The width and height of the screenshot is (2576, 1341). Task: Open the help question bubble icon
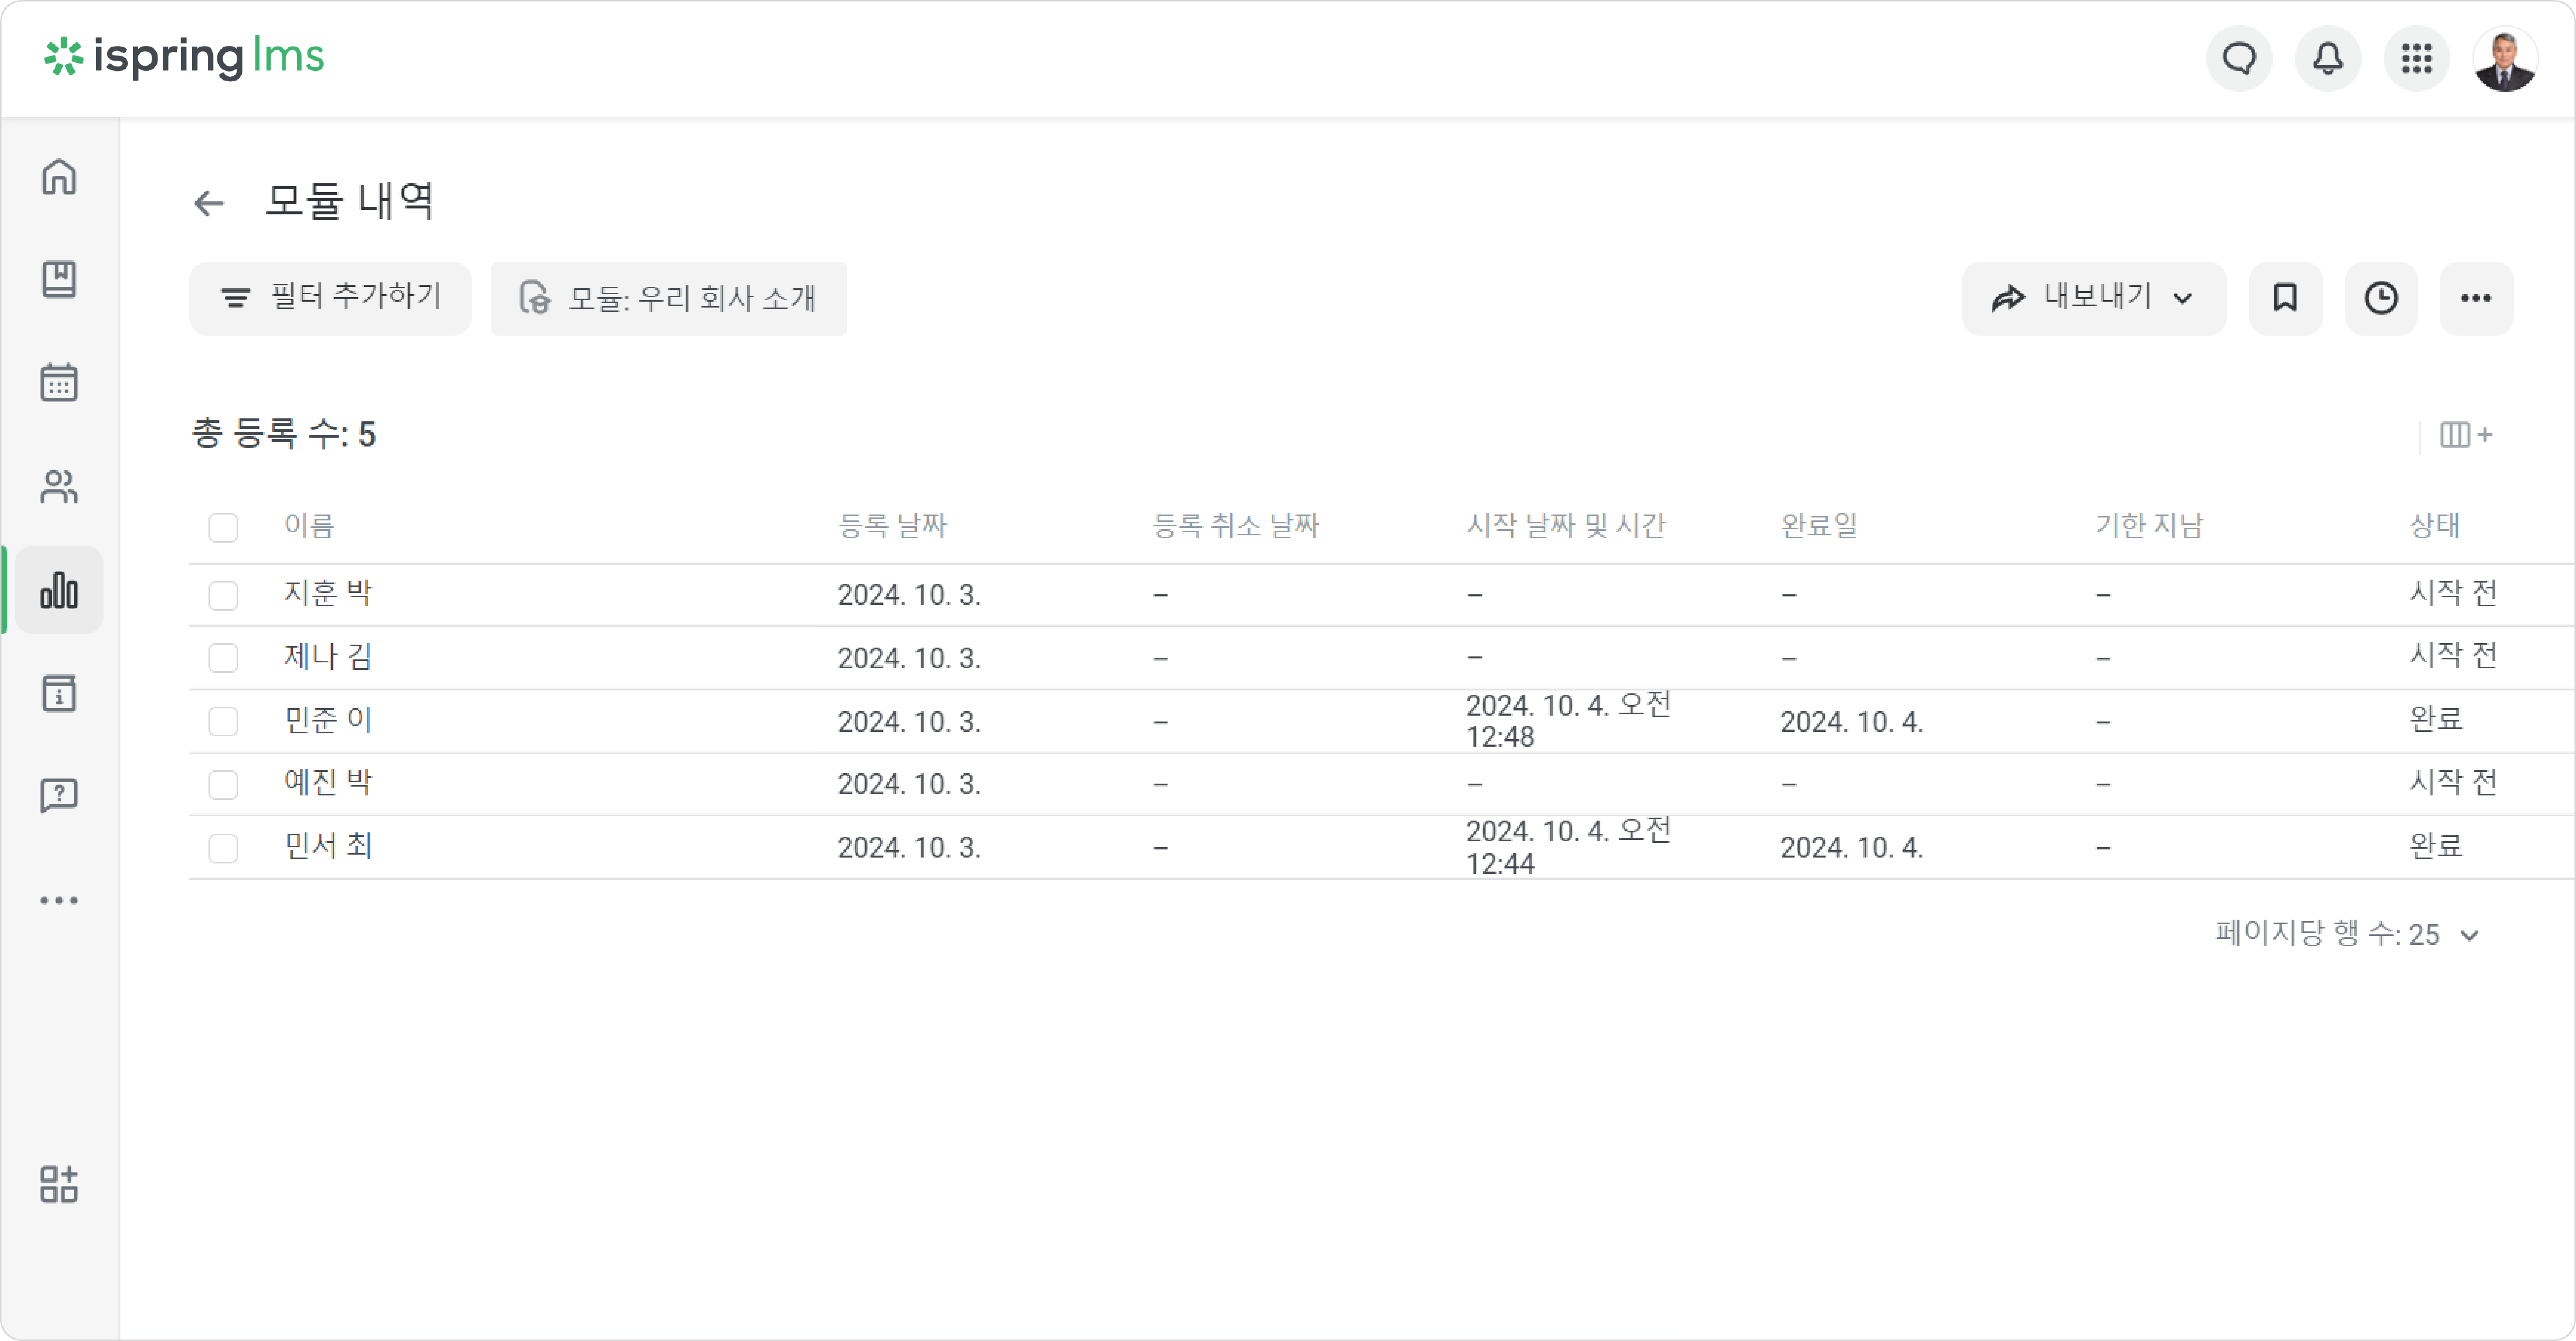click(x=59, y=796)
